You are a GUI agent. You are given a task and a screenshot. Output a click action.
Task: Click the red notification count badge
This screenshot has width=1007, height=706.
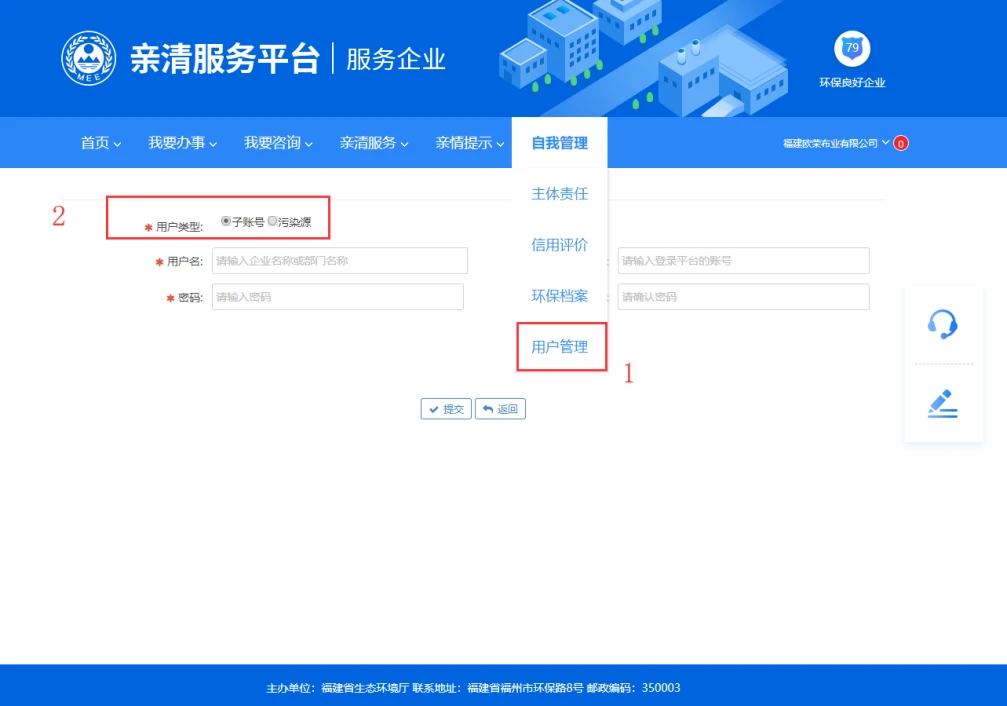click(901, 144)
